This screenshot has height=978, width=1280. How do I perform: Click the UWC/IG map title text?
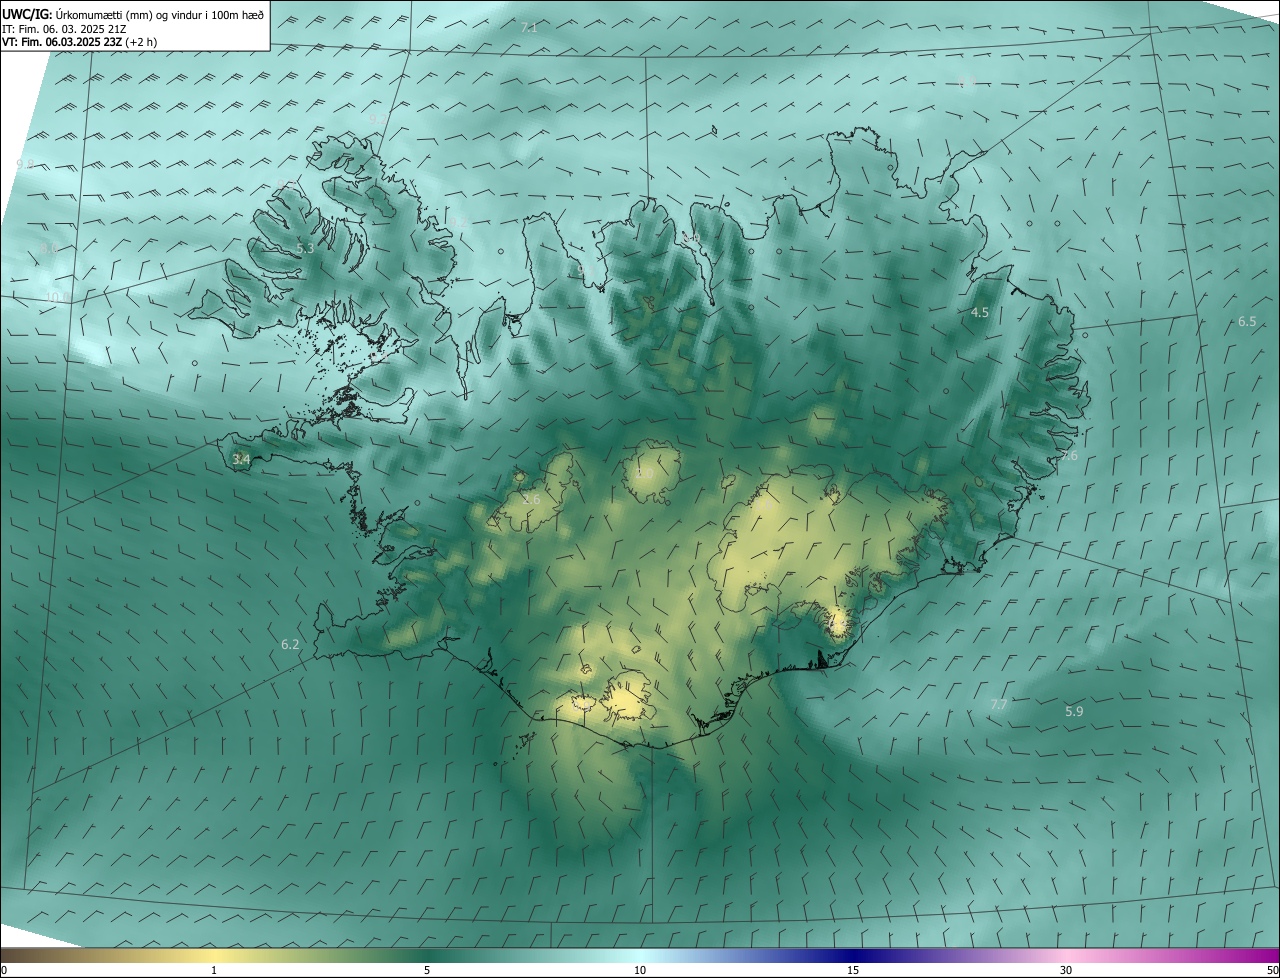(x=133, y=14)
